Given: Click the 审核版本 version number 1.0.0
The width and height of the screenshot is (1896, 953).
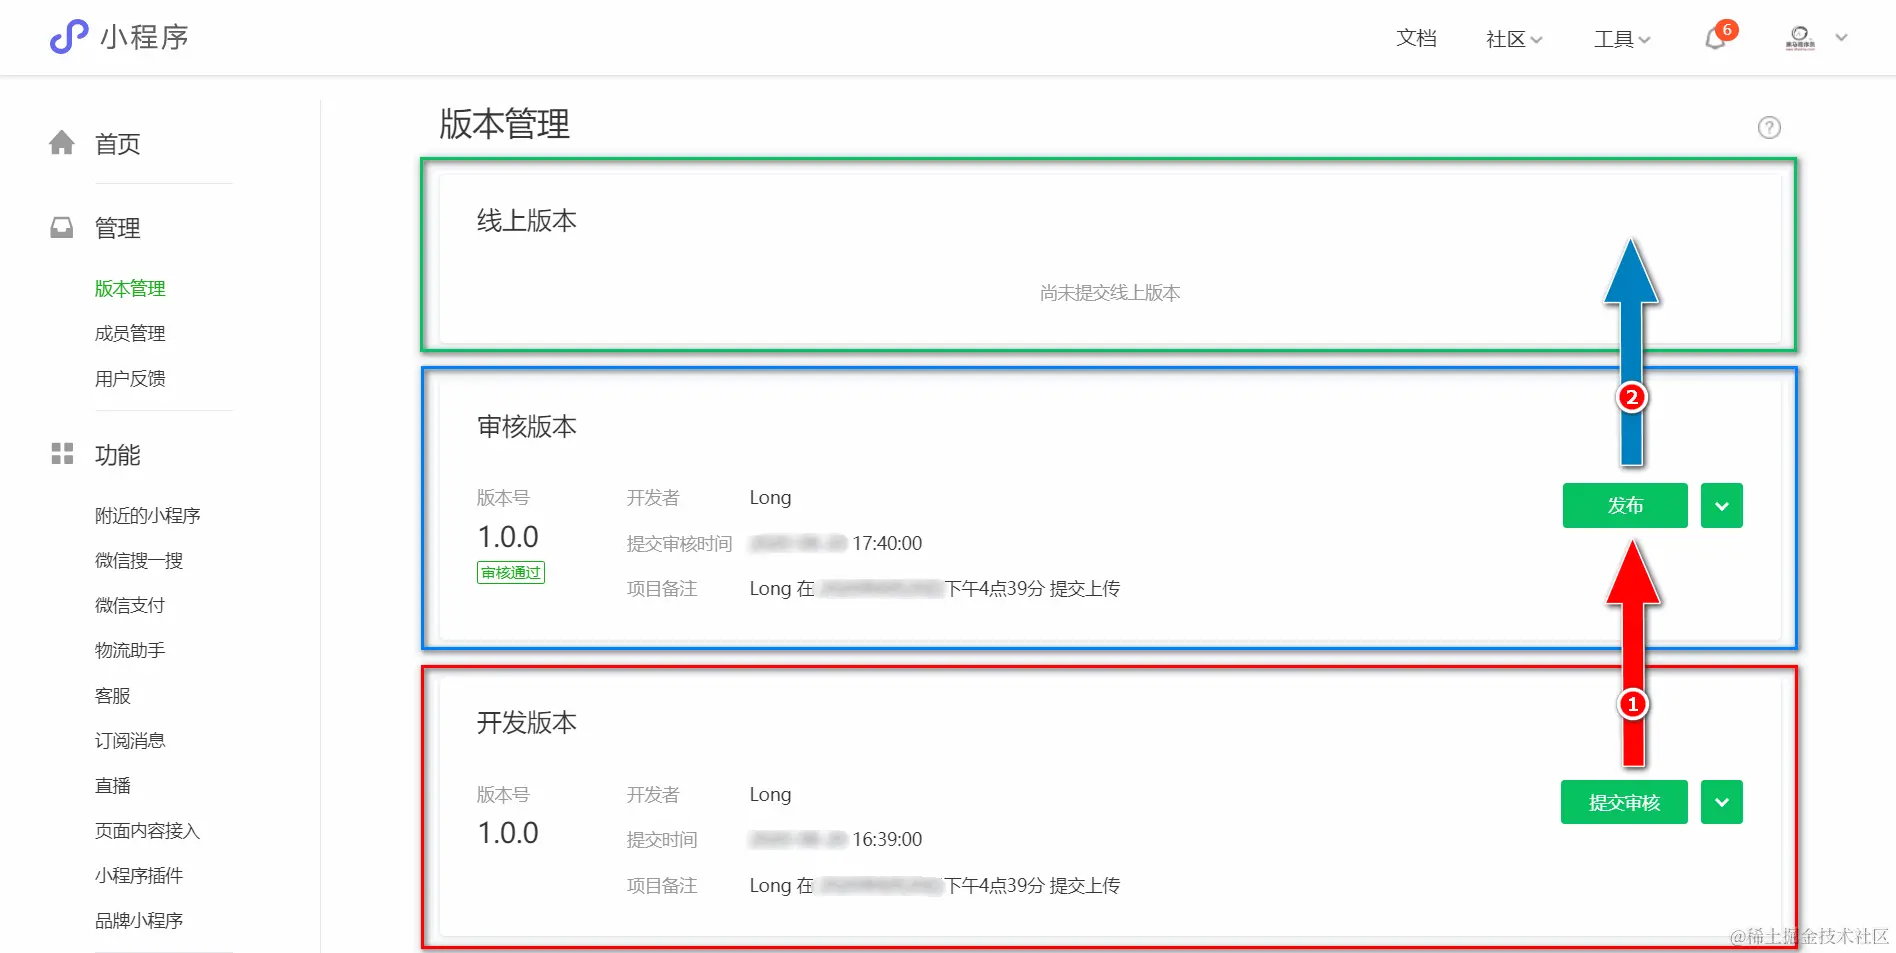Looking at the screenshot, I should [x=508, y=537].
